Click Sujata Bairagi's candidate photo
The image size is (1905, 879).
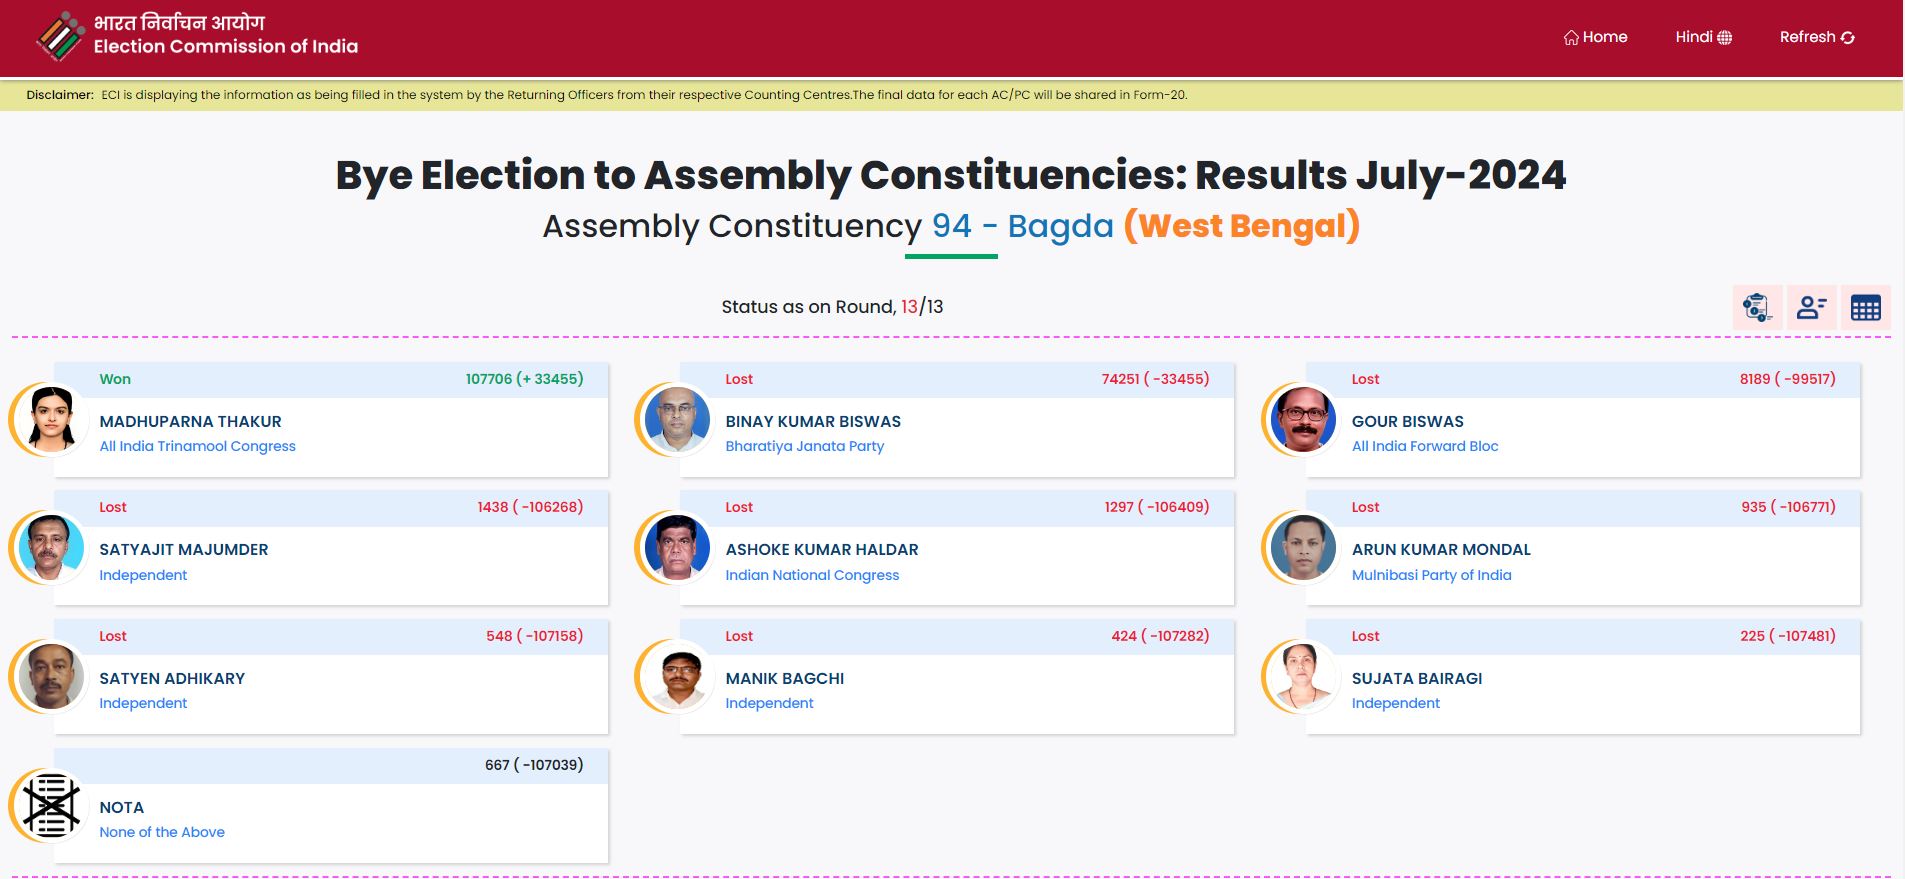point(1303,676)
